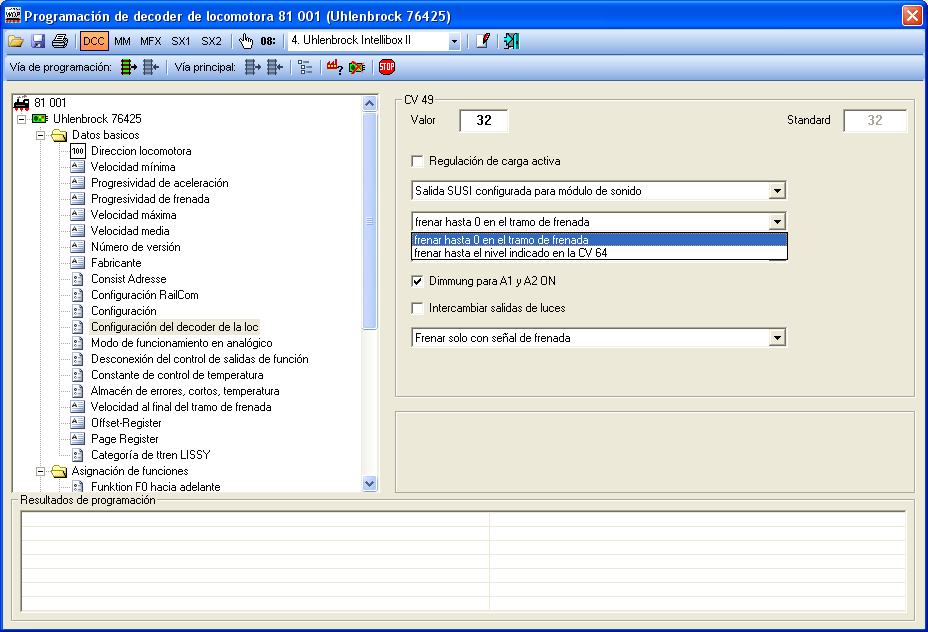The image size is (928, 632).
Task: Open Velocidad al final del tramo de frenada
Action: (181, 407)
